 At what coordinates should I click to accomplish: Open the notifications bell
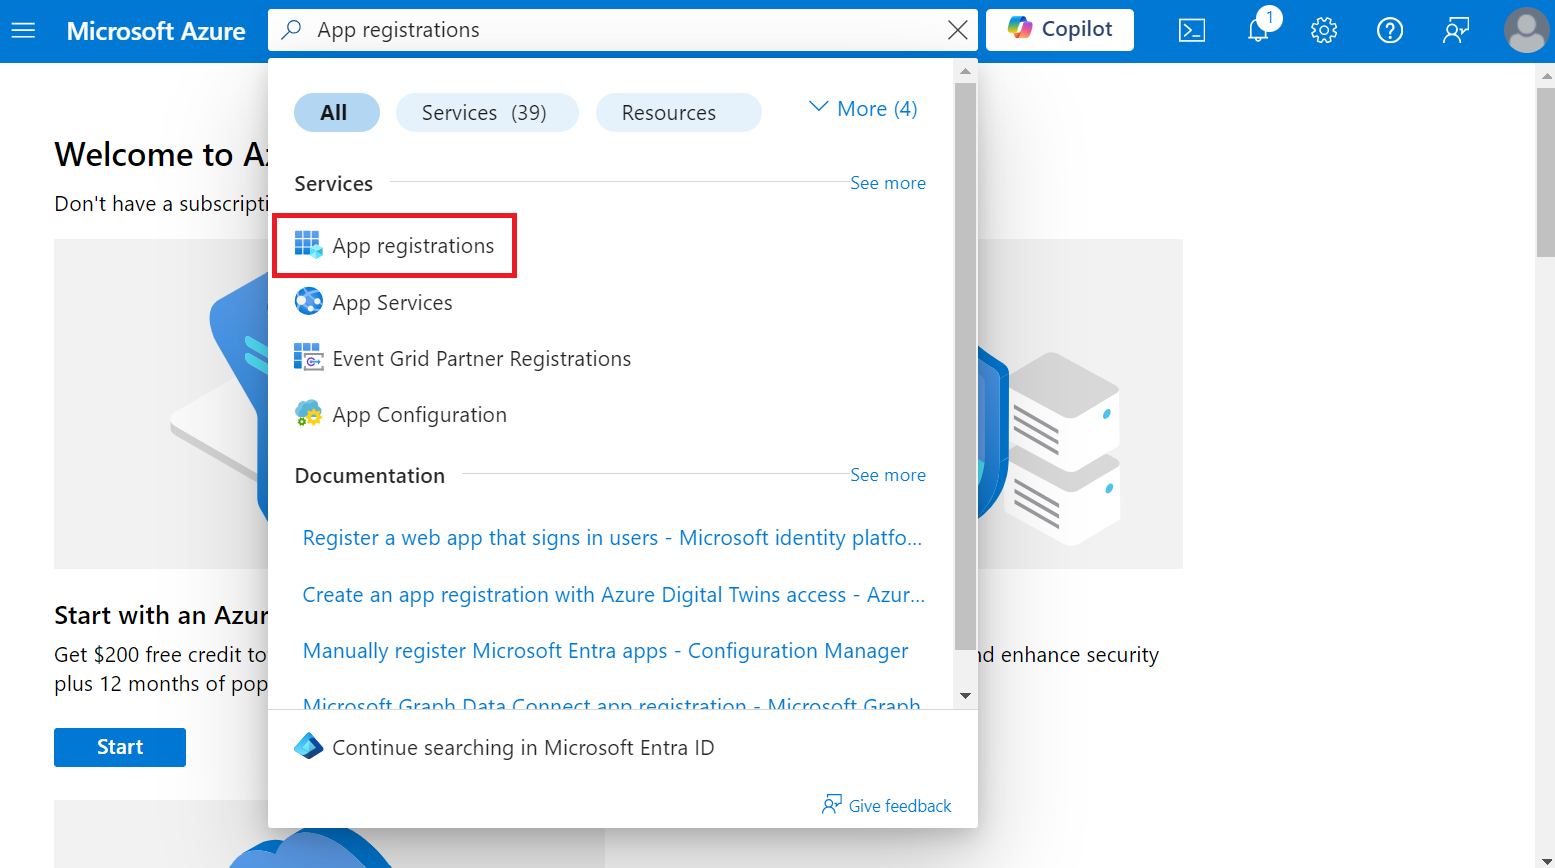[1258, 31]
